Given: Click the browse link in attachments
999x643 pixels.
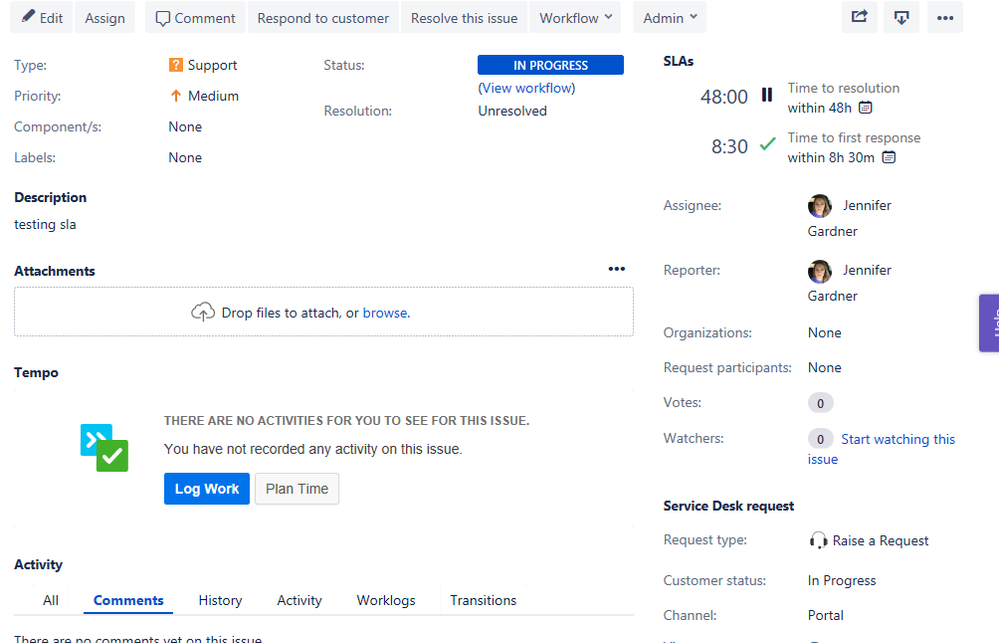Looking at the screenshot, I should point(385,313).
